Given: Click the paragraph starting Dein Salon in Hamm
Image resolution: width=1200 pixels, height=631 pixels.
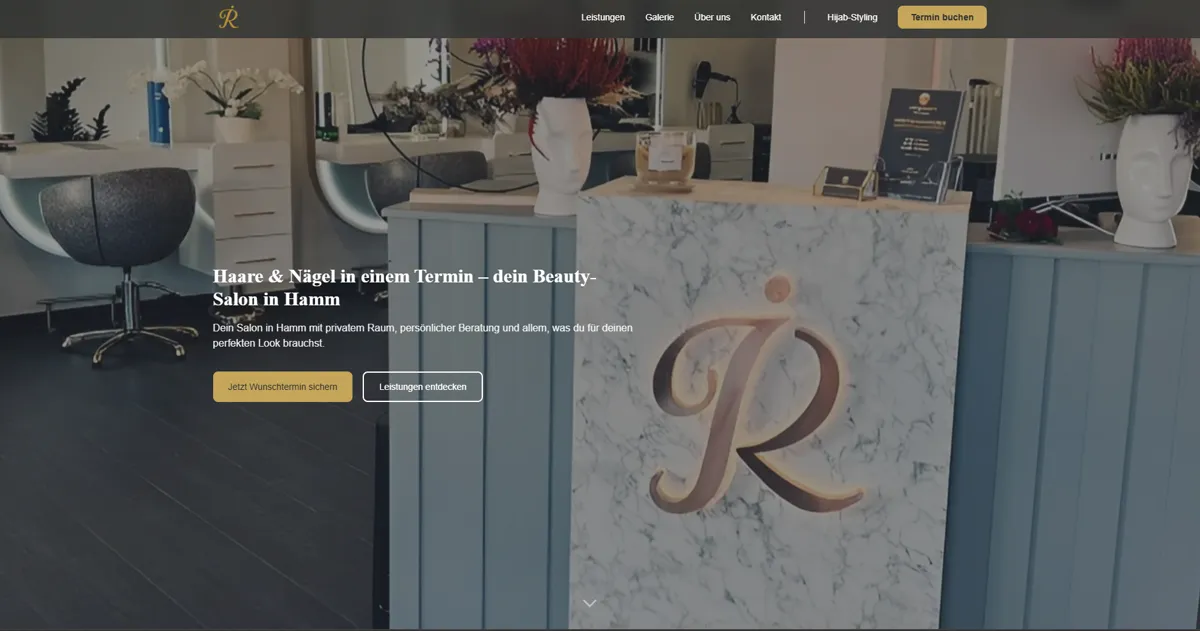Looking at the screenshot, I should pos(422,335).
